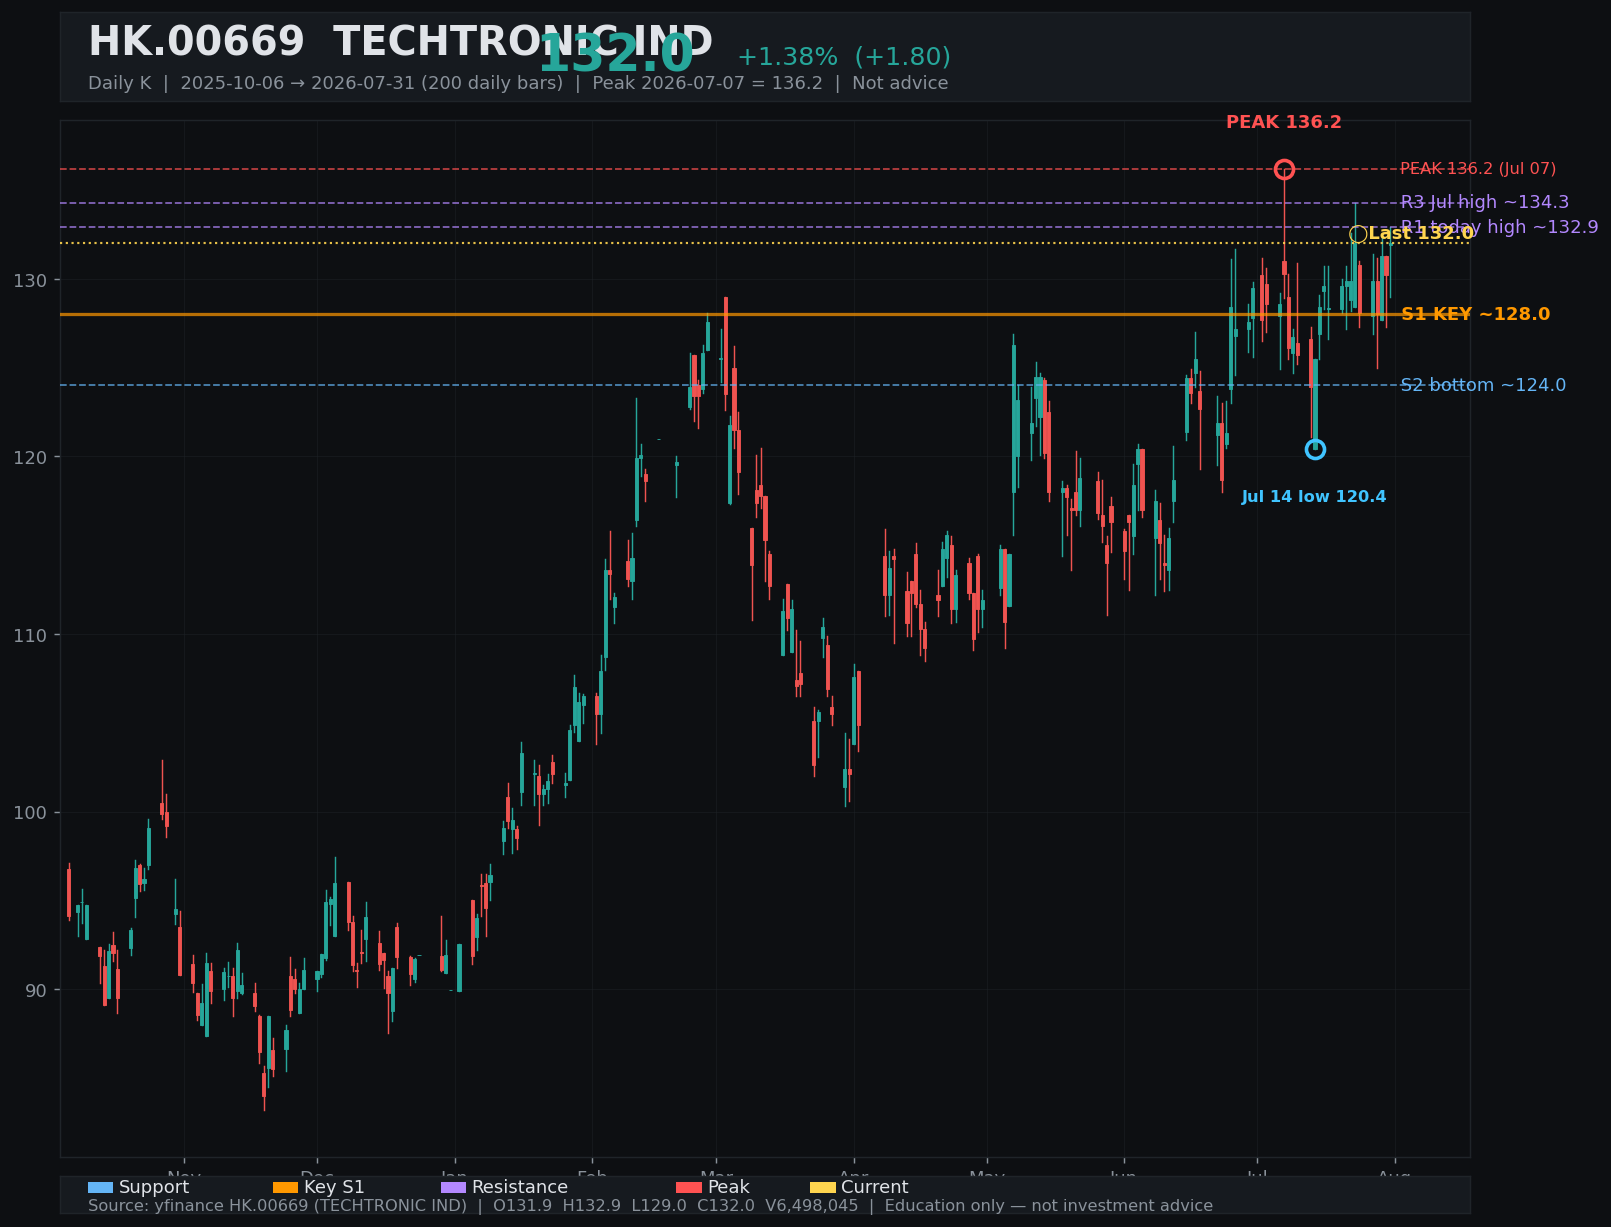Click the "Not advice" text in the subtitle
The width and height of the screenshot is (1611, 1227).
pyautogui.click(x=900, y=83)
